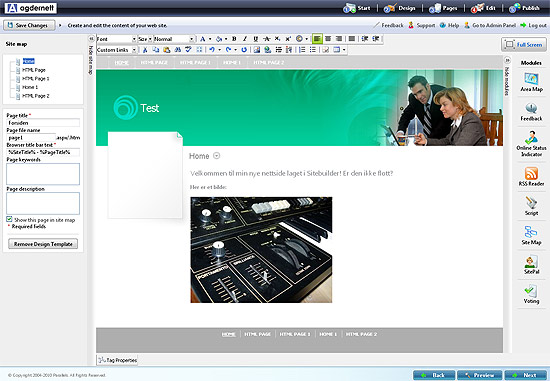Click the Save Changes button
Viewport: 550px width, 381px height.
click(x=29, y=25)
